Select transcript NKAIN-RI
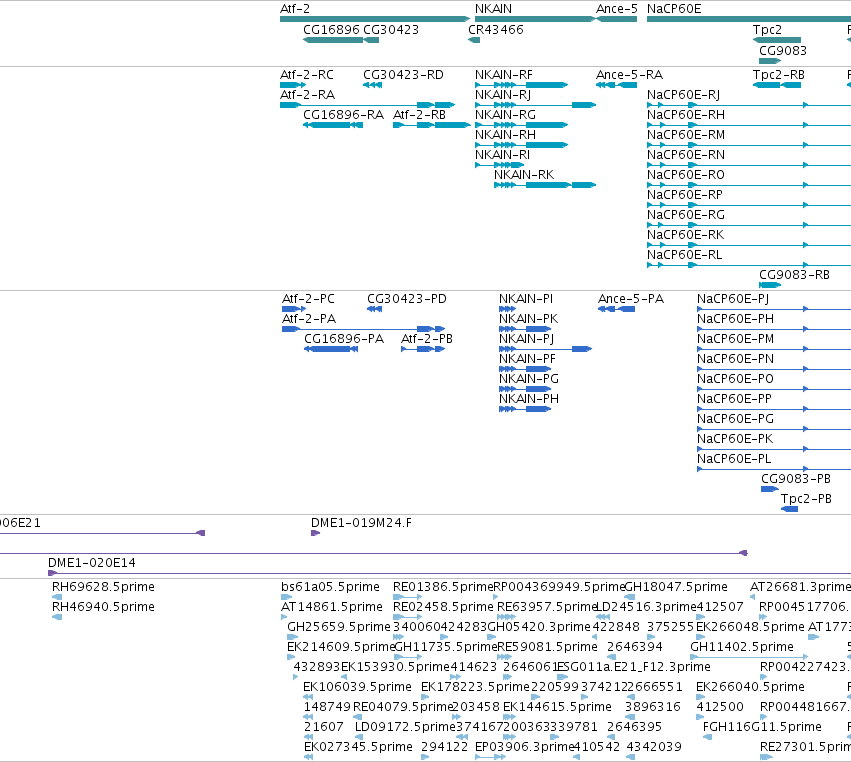This screenshot has height=762, width=851. 499,165
